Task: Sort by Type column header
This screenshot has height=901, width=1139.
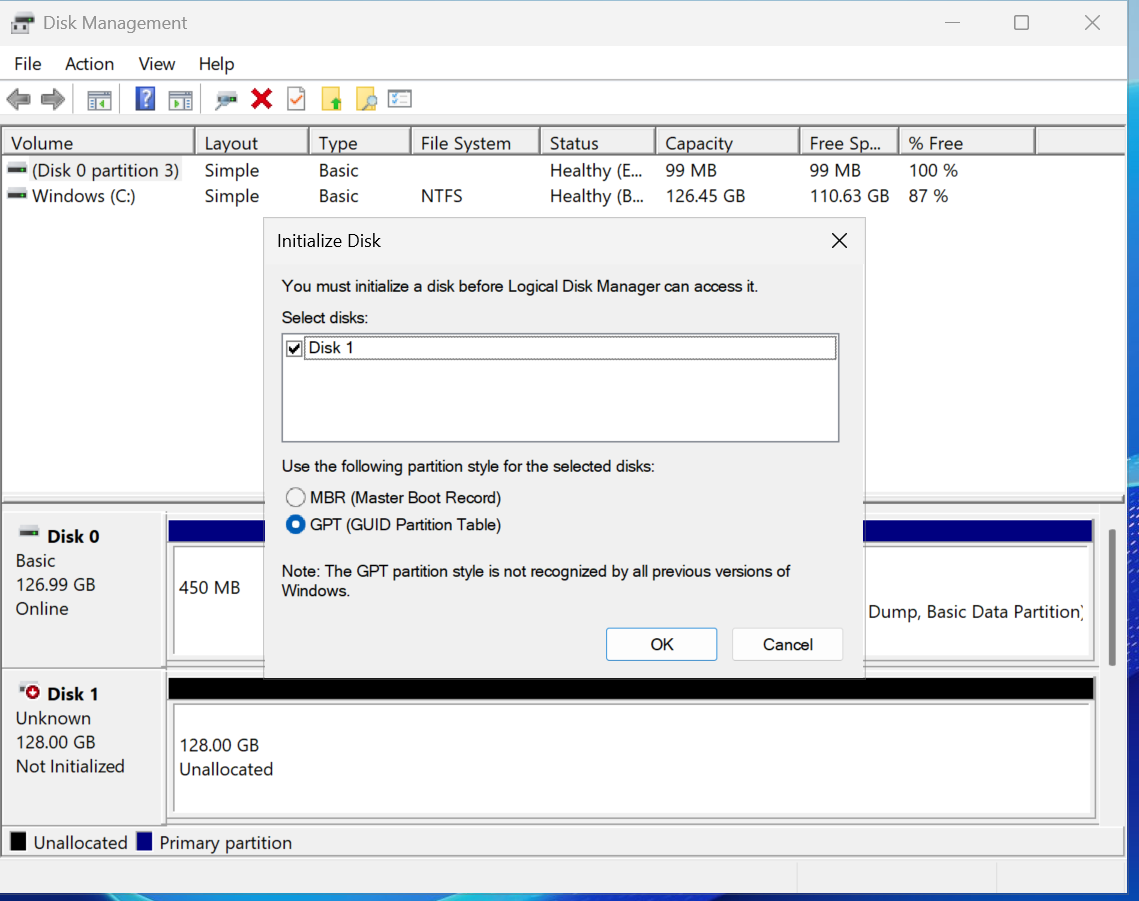Action: coord(360,143)
